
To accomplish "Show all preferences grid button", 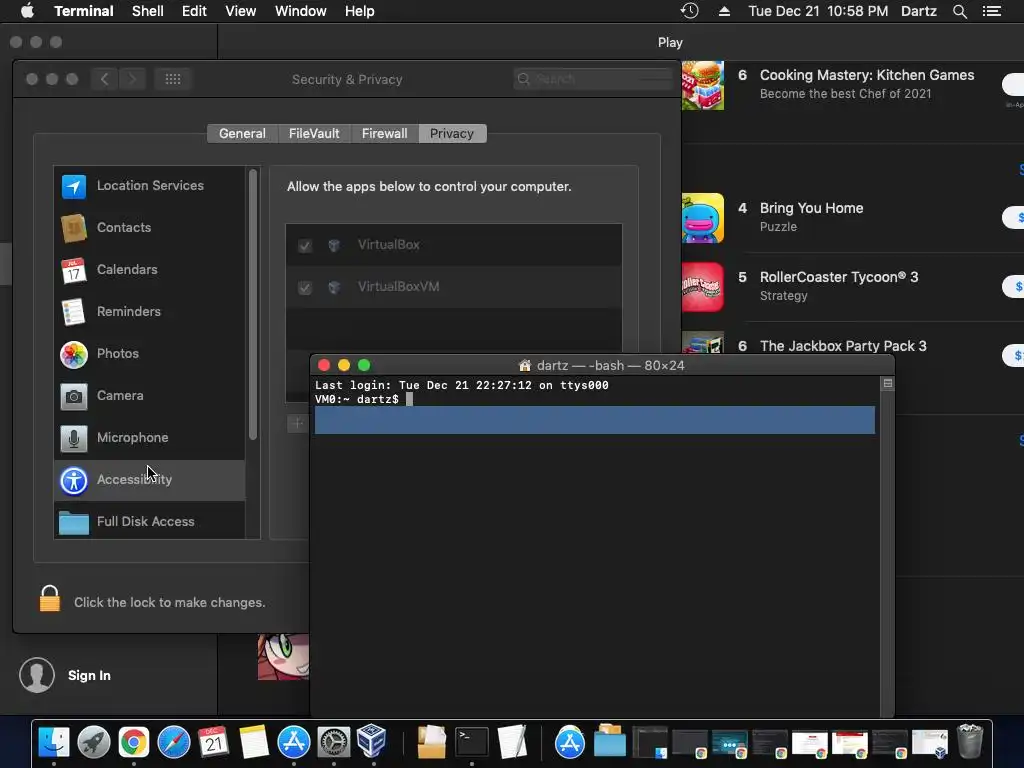I will point(173,79).
